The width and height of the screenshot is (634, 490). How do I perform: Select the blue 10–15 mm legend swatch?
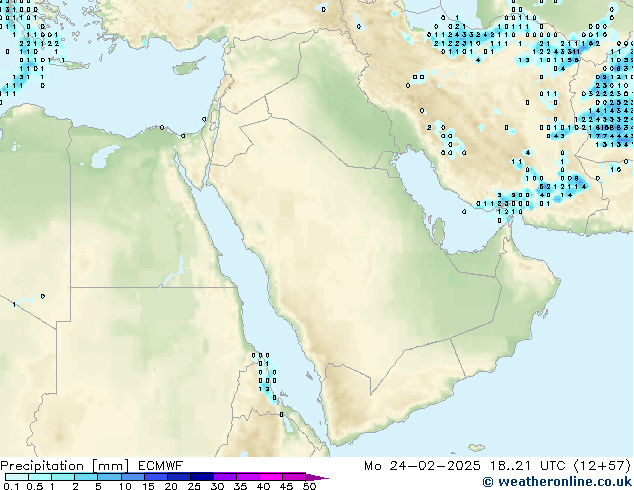(x=134, y=477)
